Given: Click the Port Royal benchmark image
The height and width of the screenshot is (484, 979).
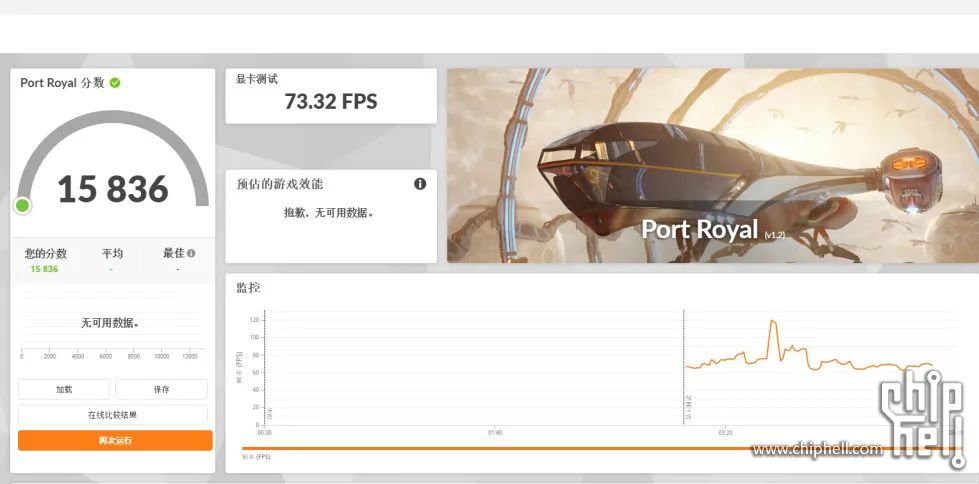Looking at the screenshot, I should [713, 165].
